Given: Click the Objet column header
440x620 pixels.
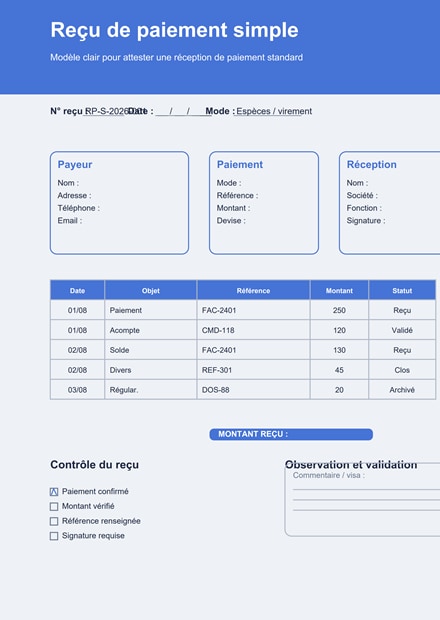Looking at the screenshot, I should click(x=151, y=291).
